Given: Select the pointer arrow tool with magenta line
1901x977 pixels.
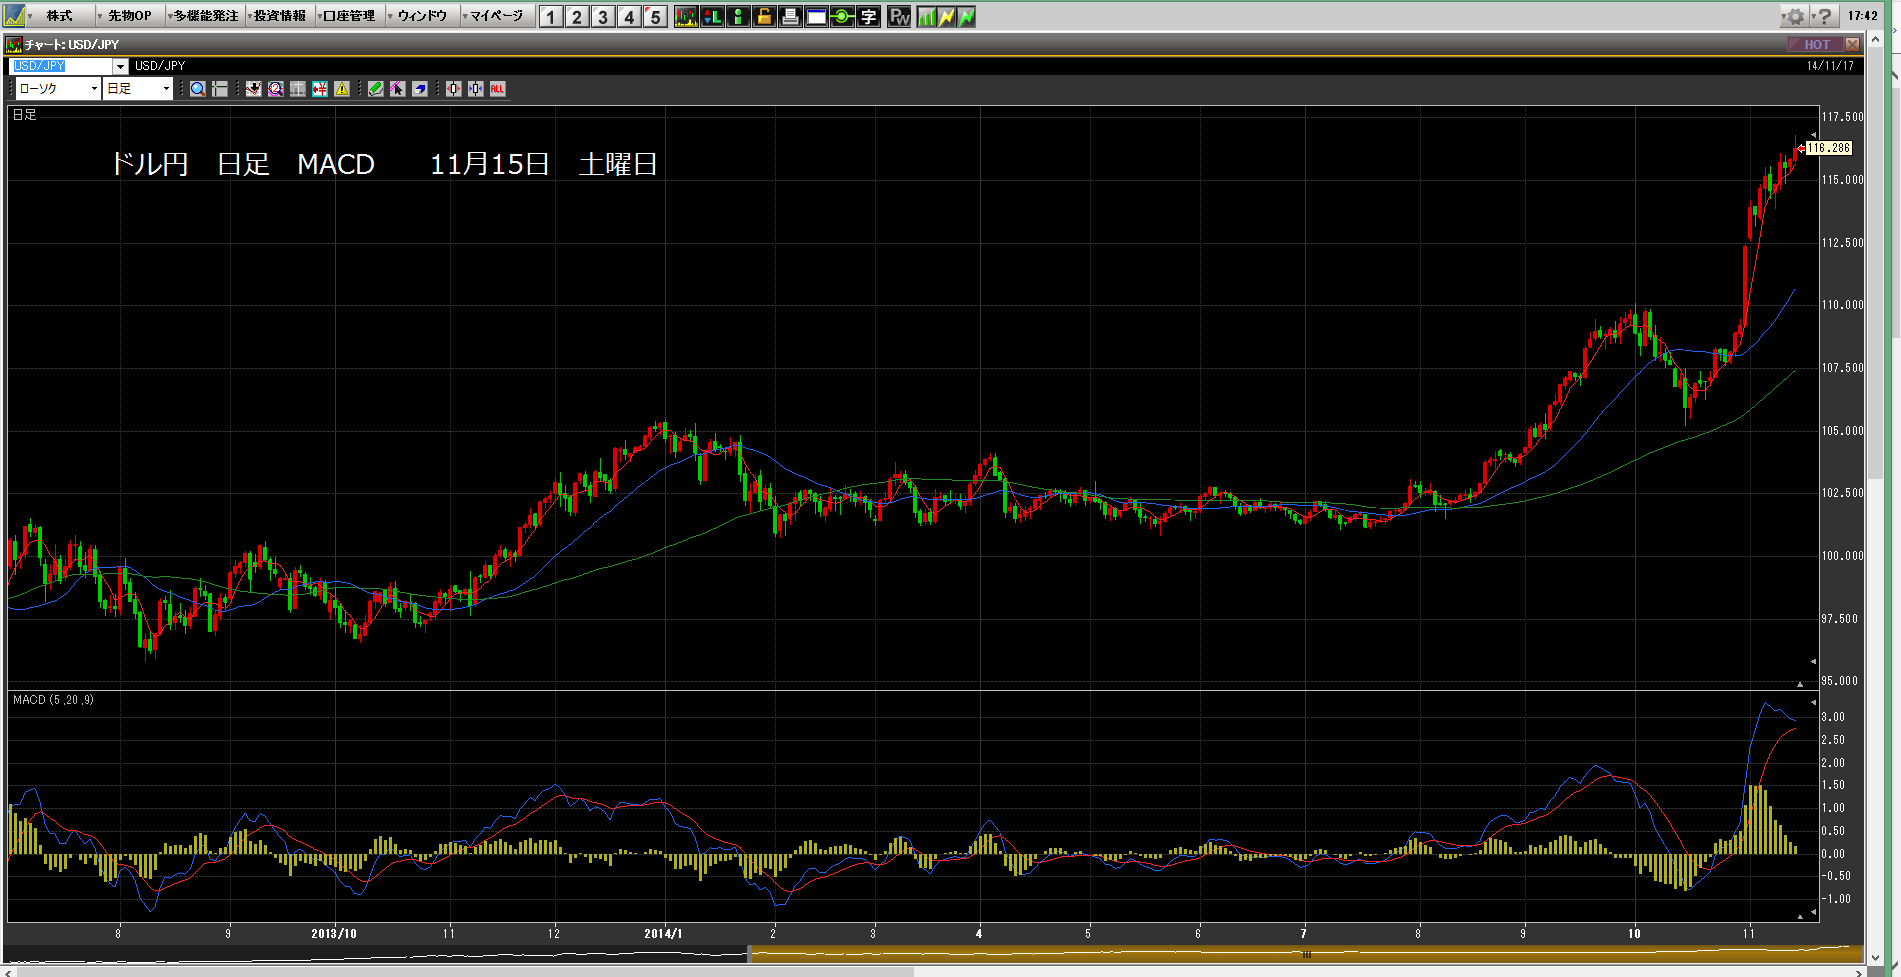Looking at the screenshot, I should pyautogui.click(x=398, y=89).
